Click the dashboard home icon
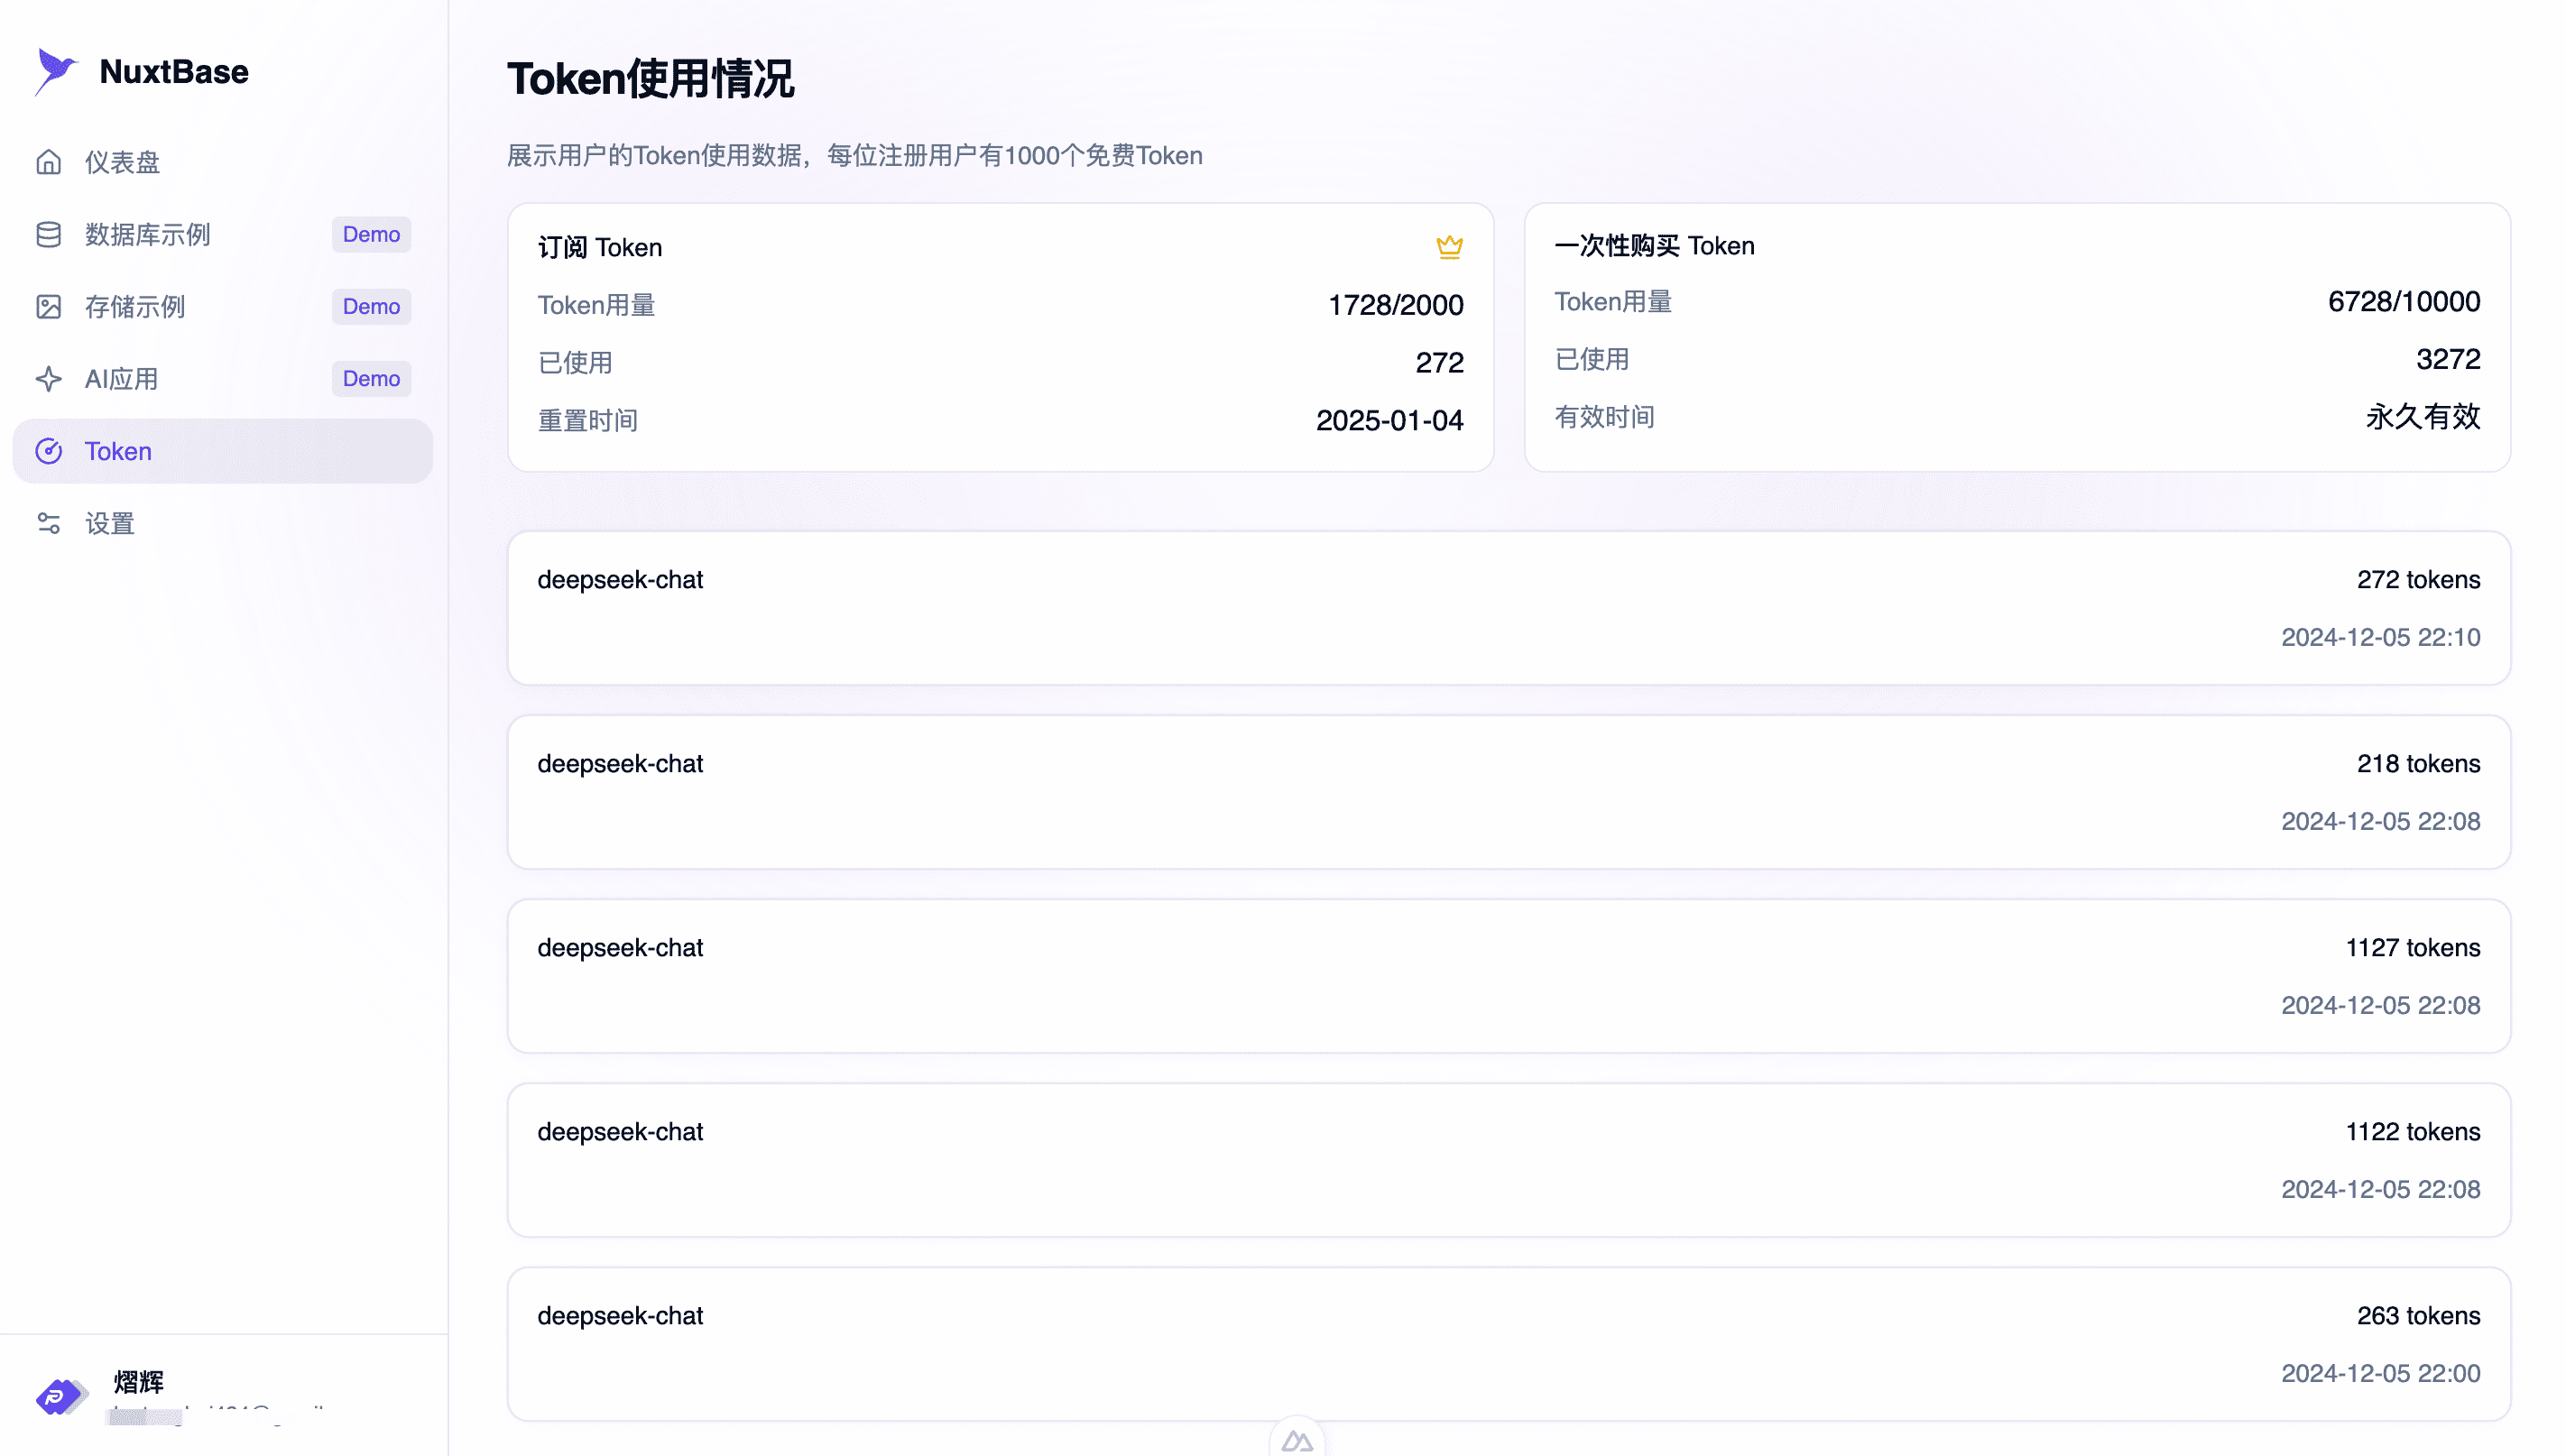Image resolution: width=2566 pixels, height=1456 pixels. 49,162
